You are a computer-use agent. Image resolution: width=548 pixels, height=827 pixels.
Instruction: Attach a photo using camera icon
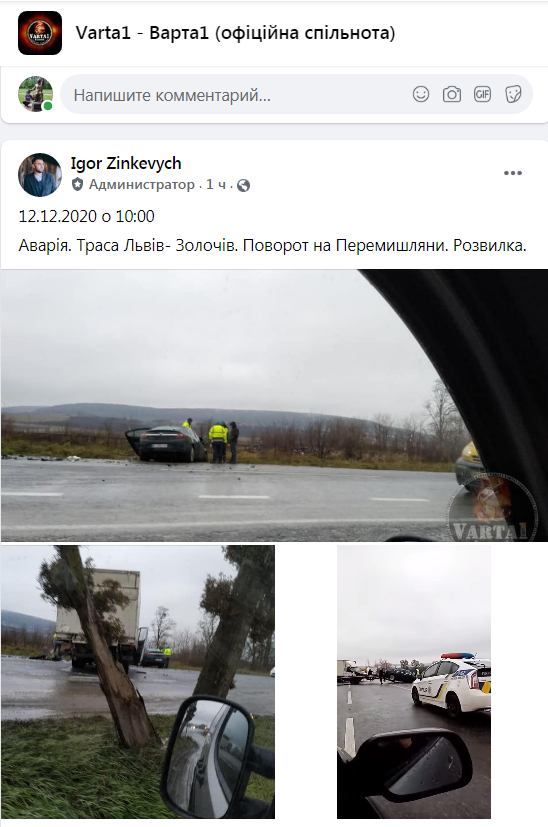(451, 94)
